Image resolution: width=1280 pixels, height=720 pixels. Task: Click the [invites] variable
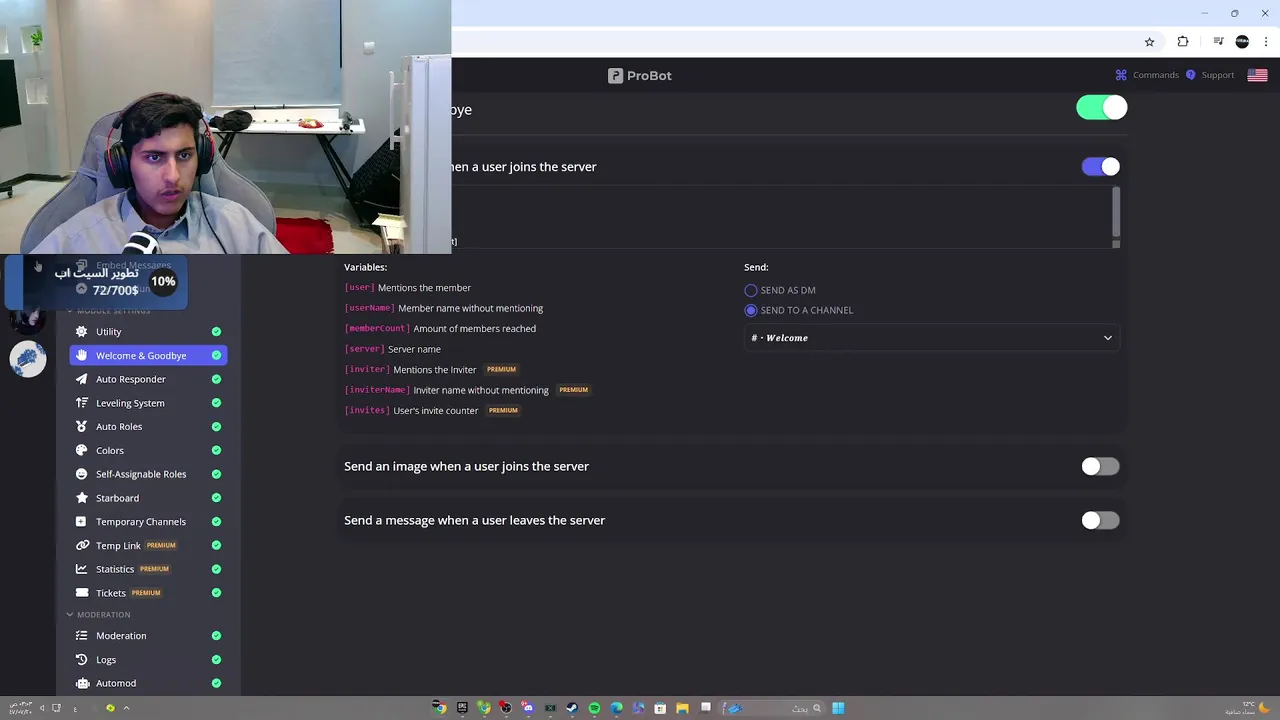pos(367,410)
